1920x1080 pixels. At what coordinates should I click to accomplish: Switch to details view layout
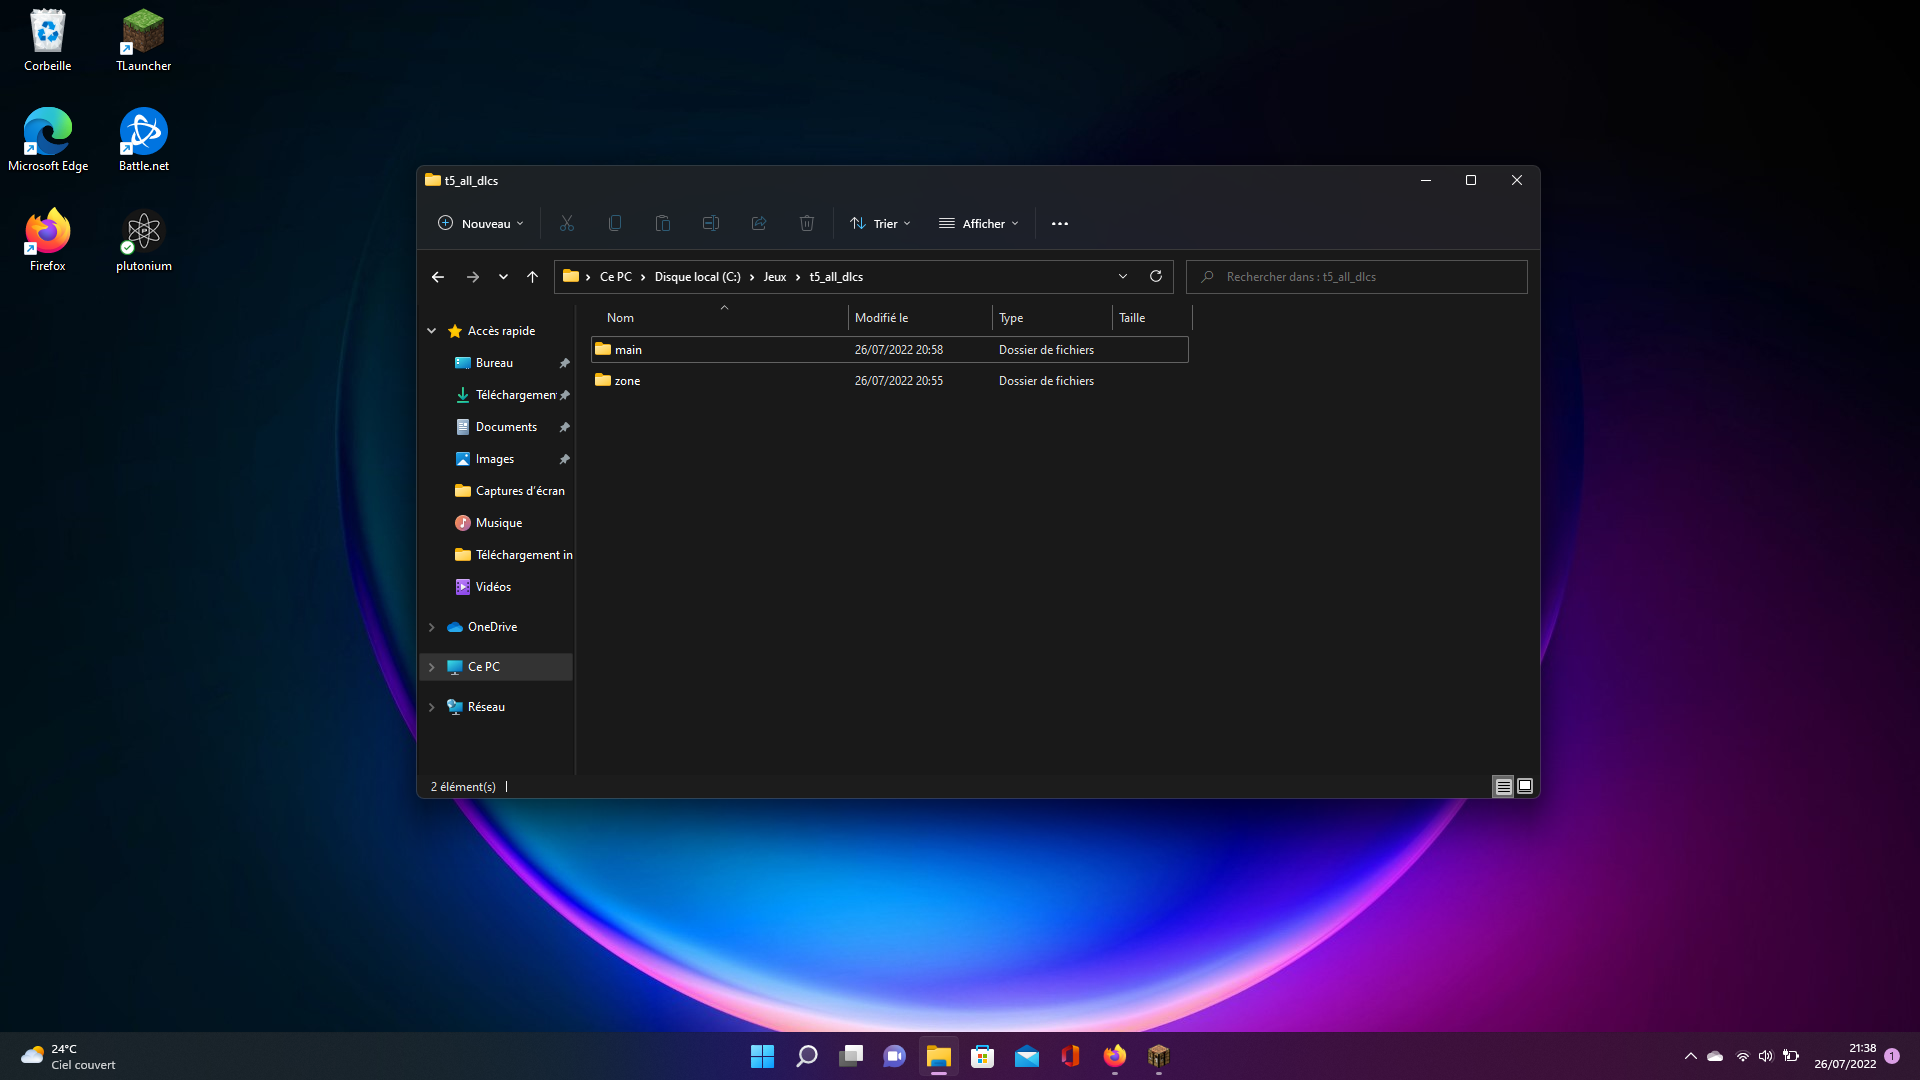(1503, 787)
